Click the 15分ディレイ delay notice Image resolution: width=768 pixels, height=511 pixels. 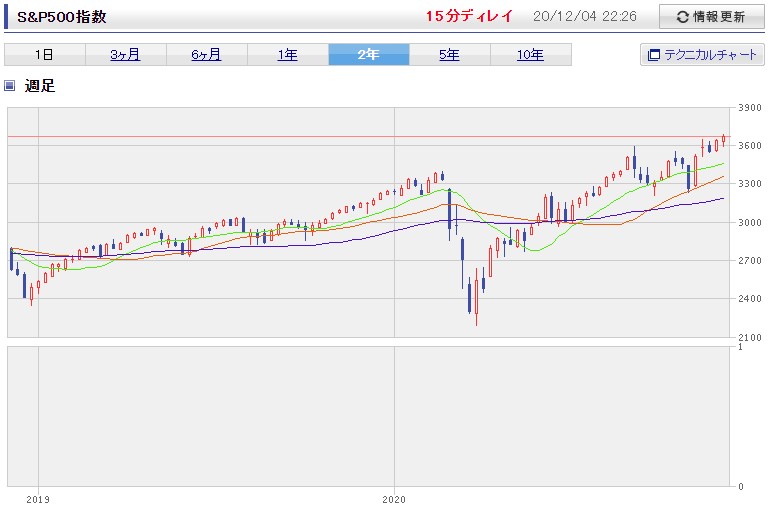(x=469, y=16)
